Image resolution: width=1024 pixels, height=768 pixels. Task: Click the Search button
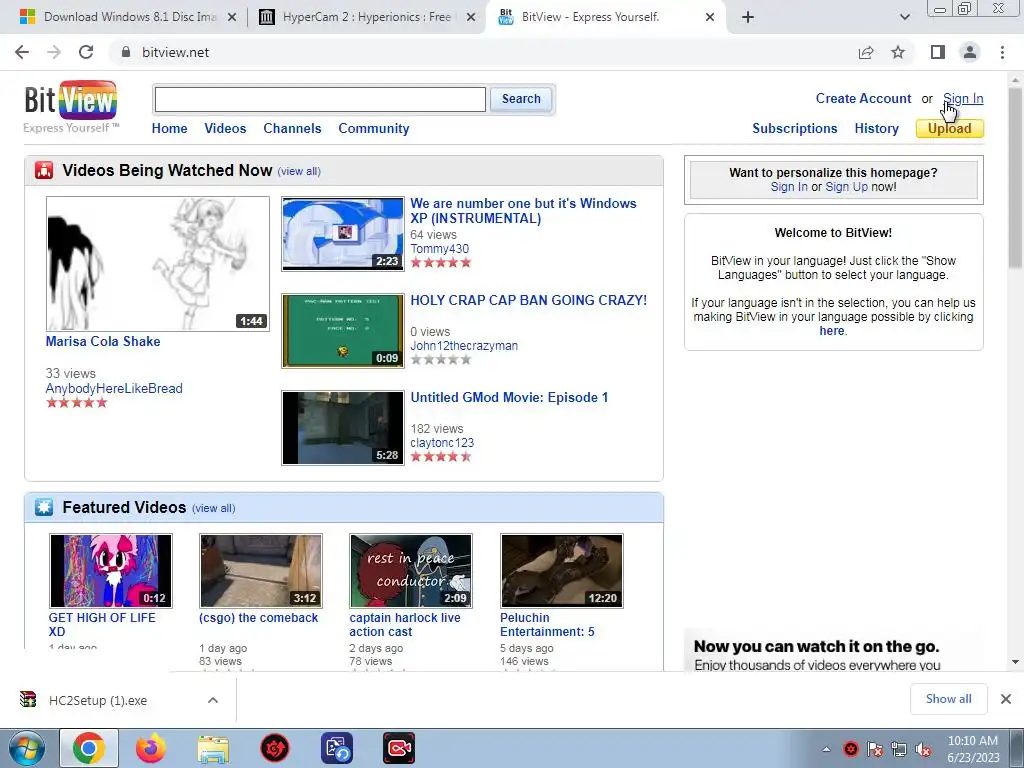click(521, 99)
